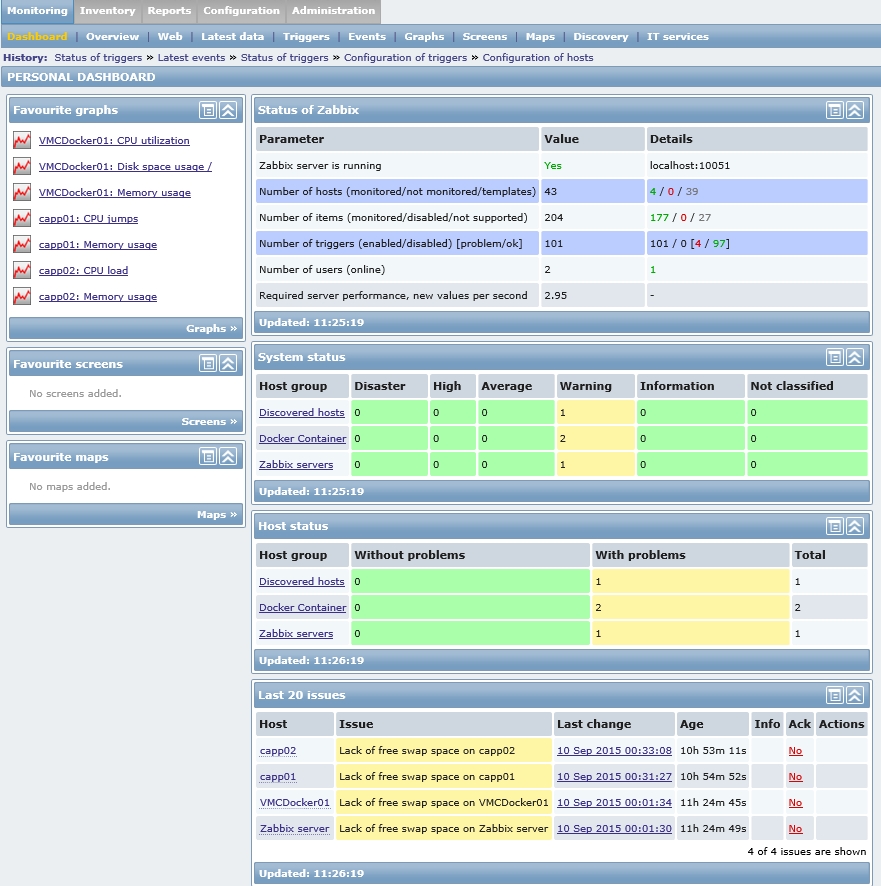Viewport: 881px width, 886px height.
Task: Click graph icon beside capp01: CPU jumps
Action: 22,218
